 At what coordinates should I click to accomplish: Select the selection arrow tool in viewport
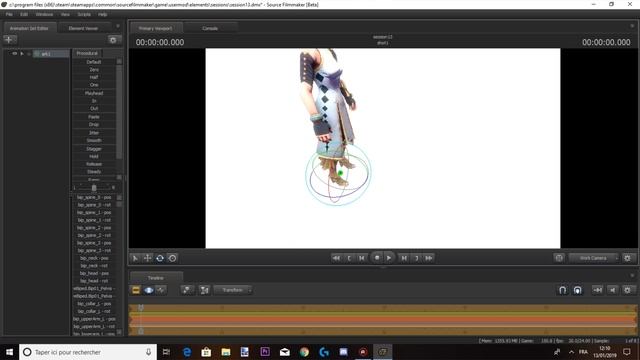click(x=135, y=258)
